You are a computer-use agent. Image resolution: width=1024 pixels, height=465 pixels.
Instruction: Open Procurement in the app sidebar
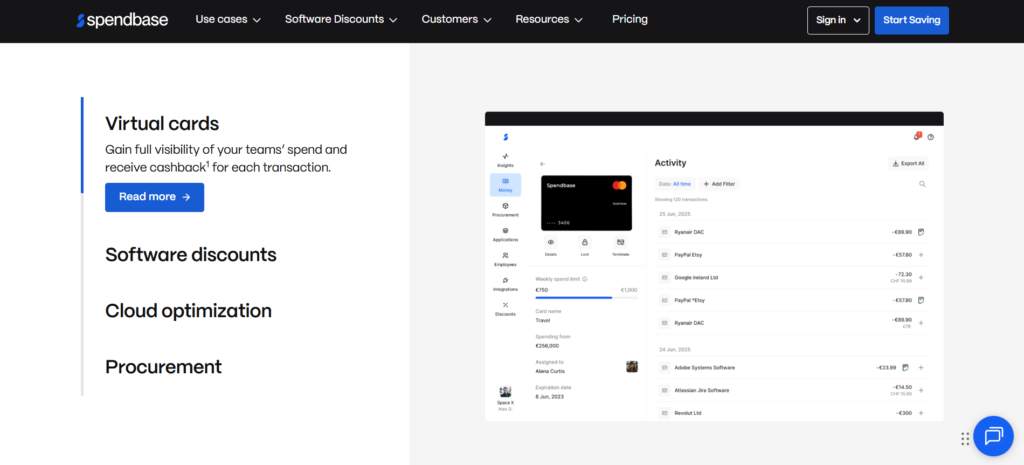[505, 209]
